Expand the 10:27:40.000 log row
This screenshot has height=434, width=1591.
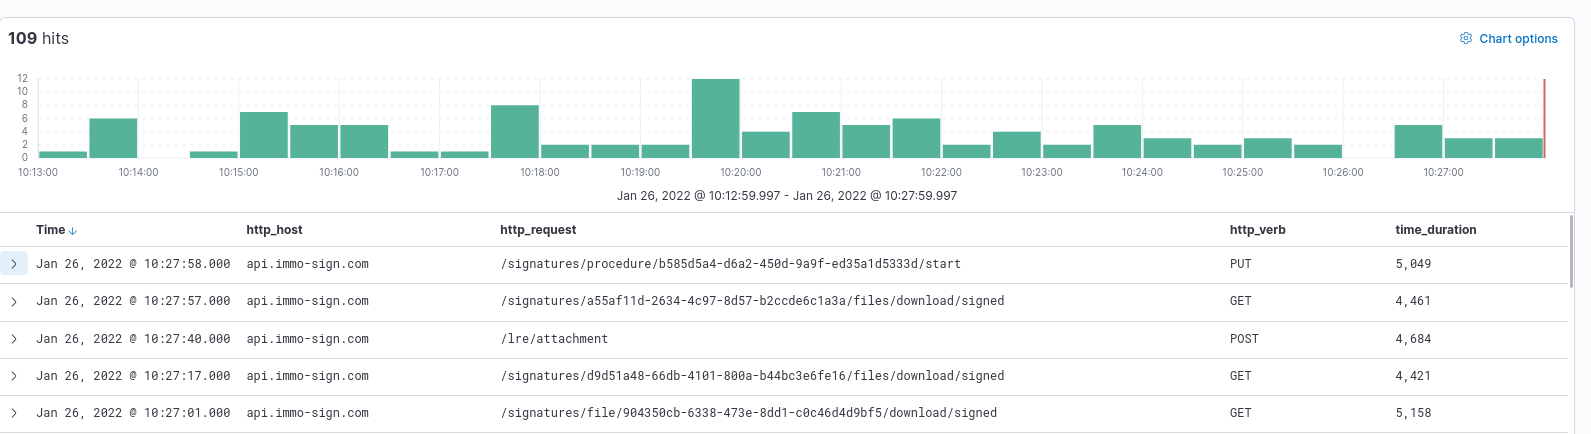pos(14,339)
